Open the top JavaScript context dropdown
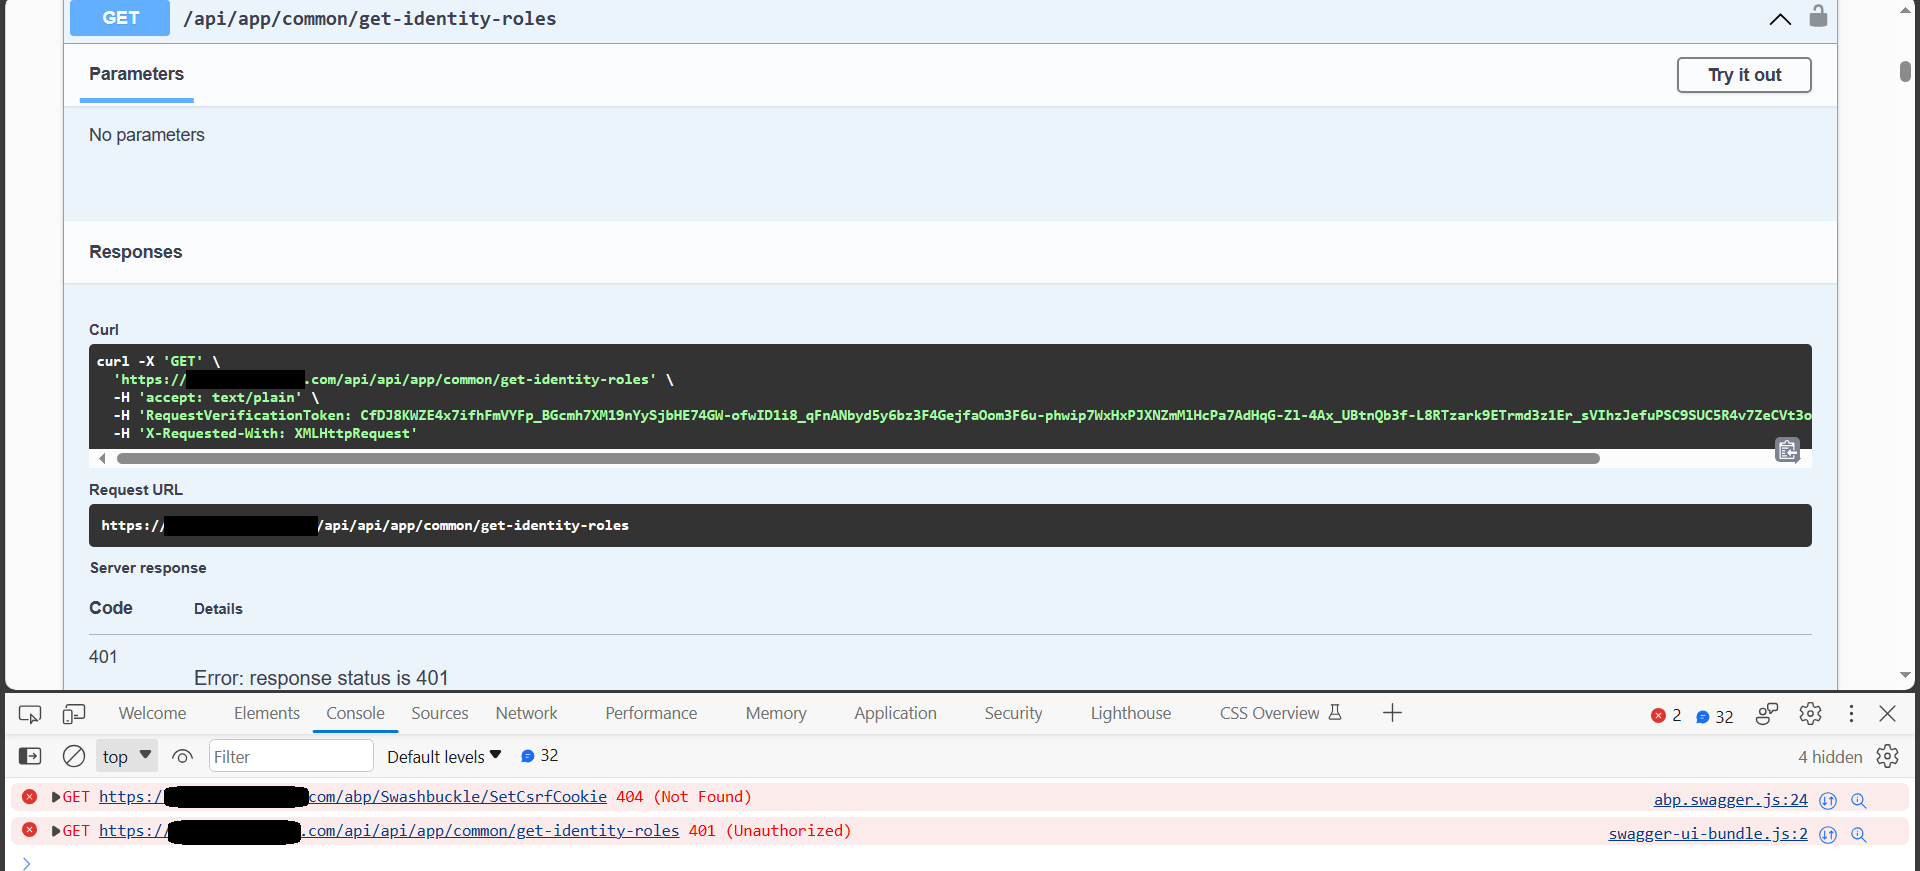Image resolution: width=1920 pixels, height=871 pixels. click(127, 757)
